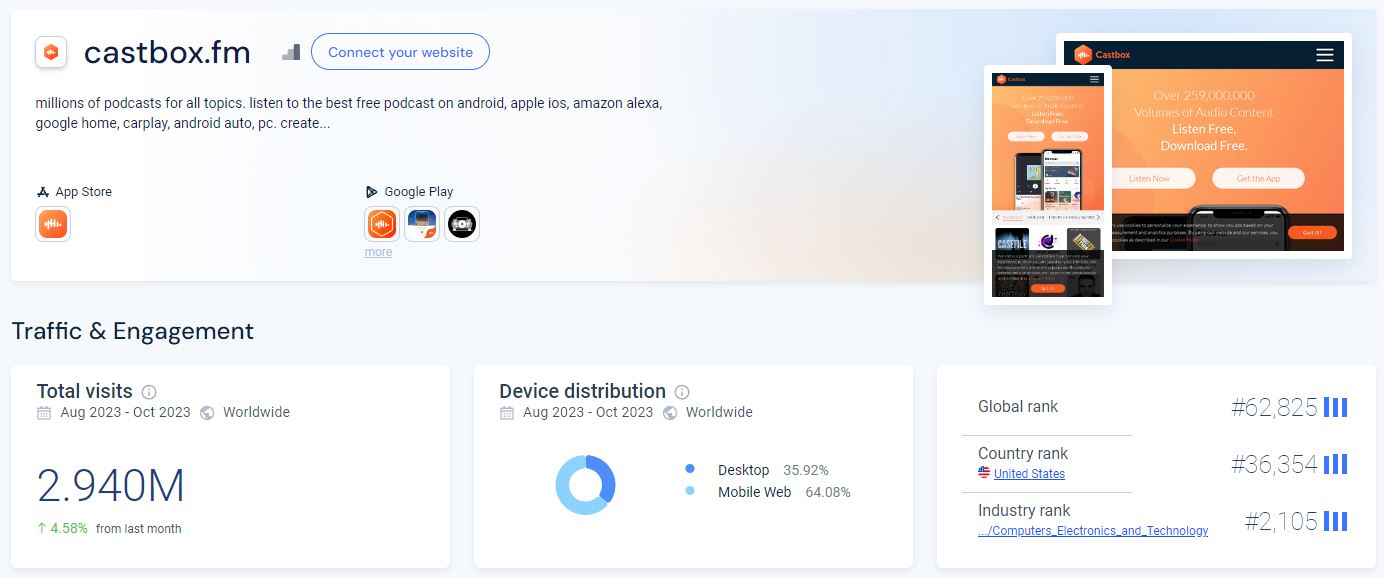Open the mobile site screenshot thumbnail

tap(1048, 184)
